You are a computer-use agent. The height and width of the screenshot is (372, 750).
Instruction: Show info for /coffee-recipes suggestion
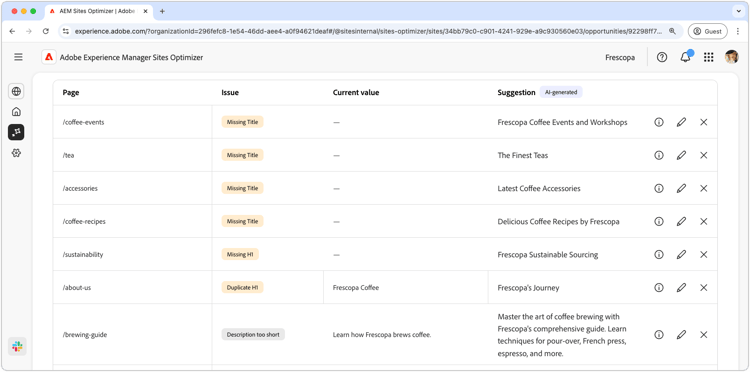659,221
